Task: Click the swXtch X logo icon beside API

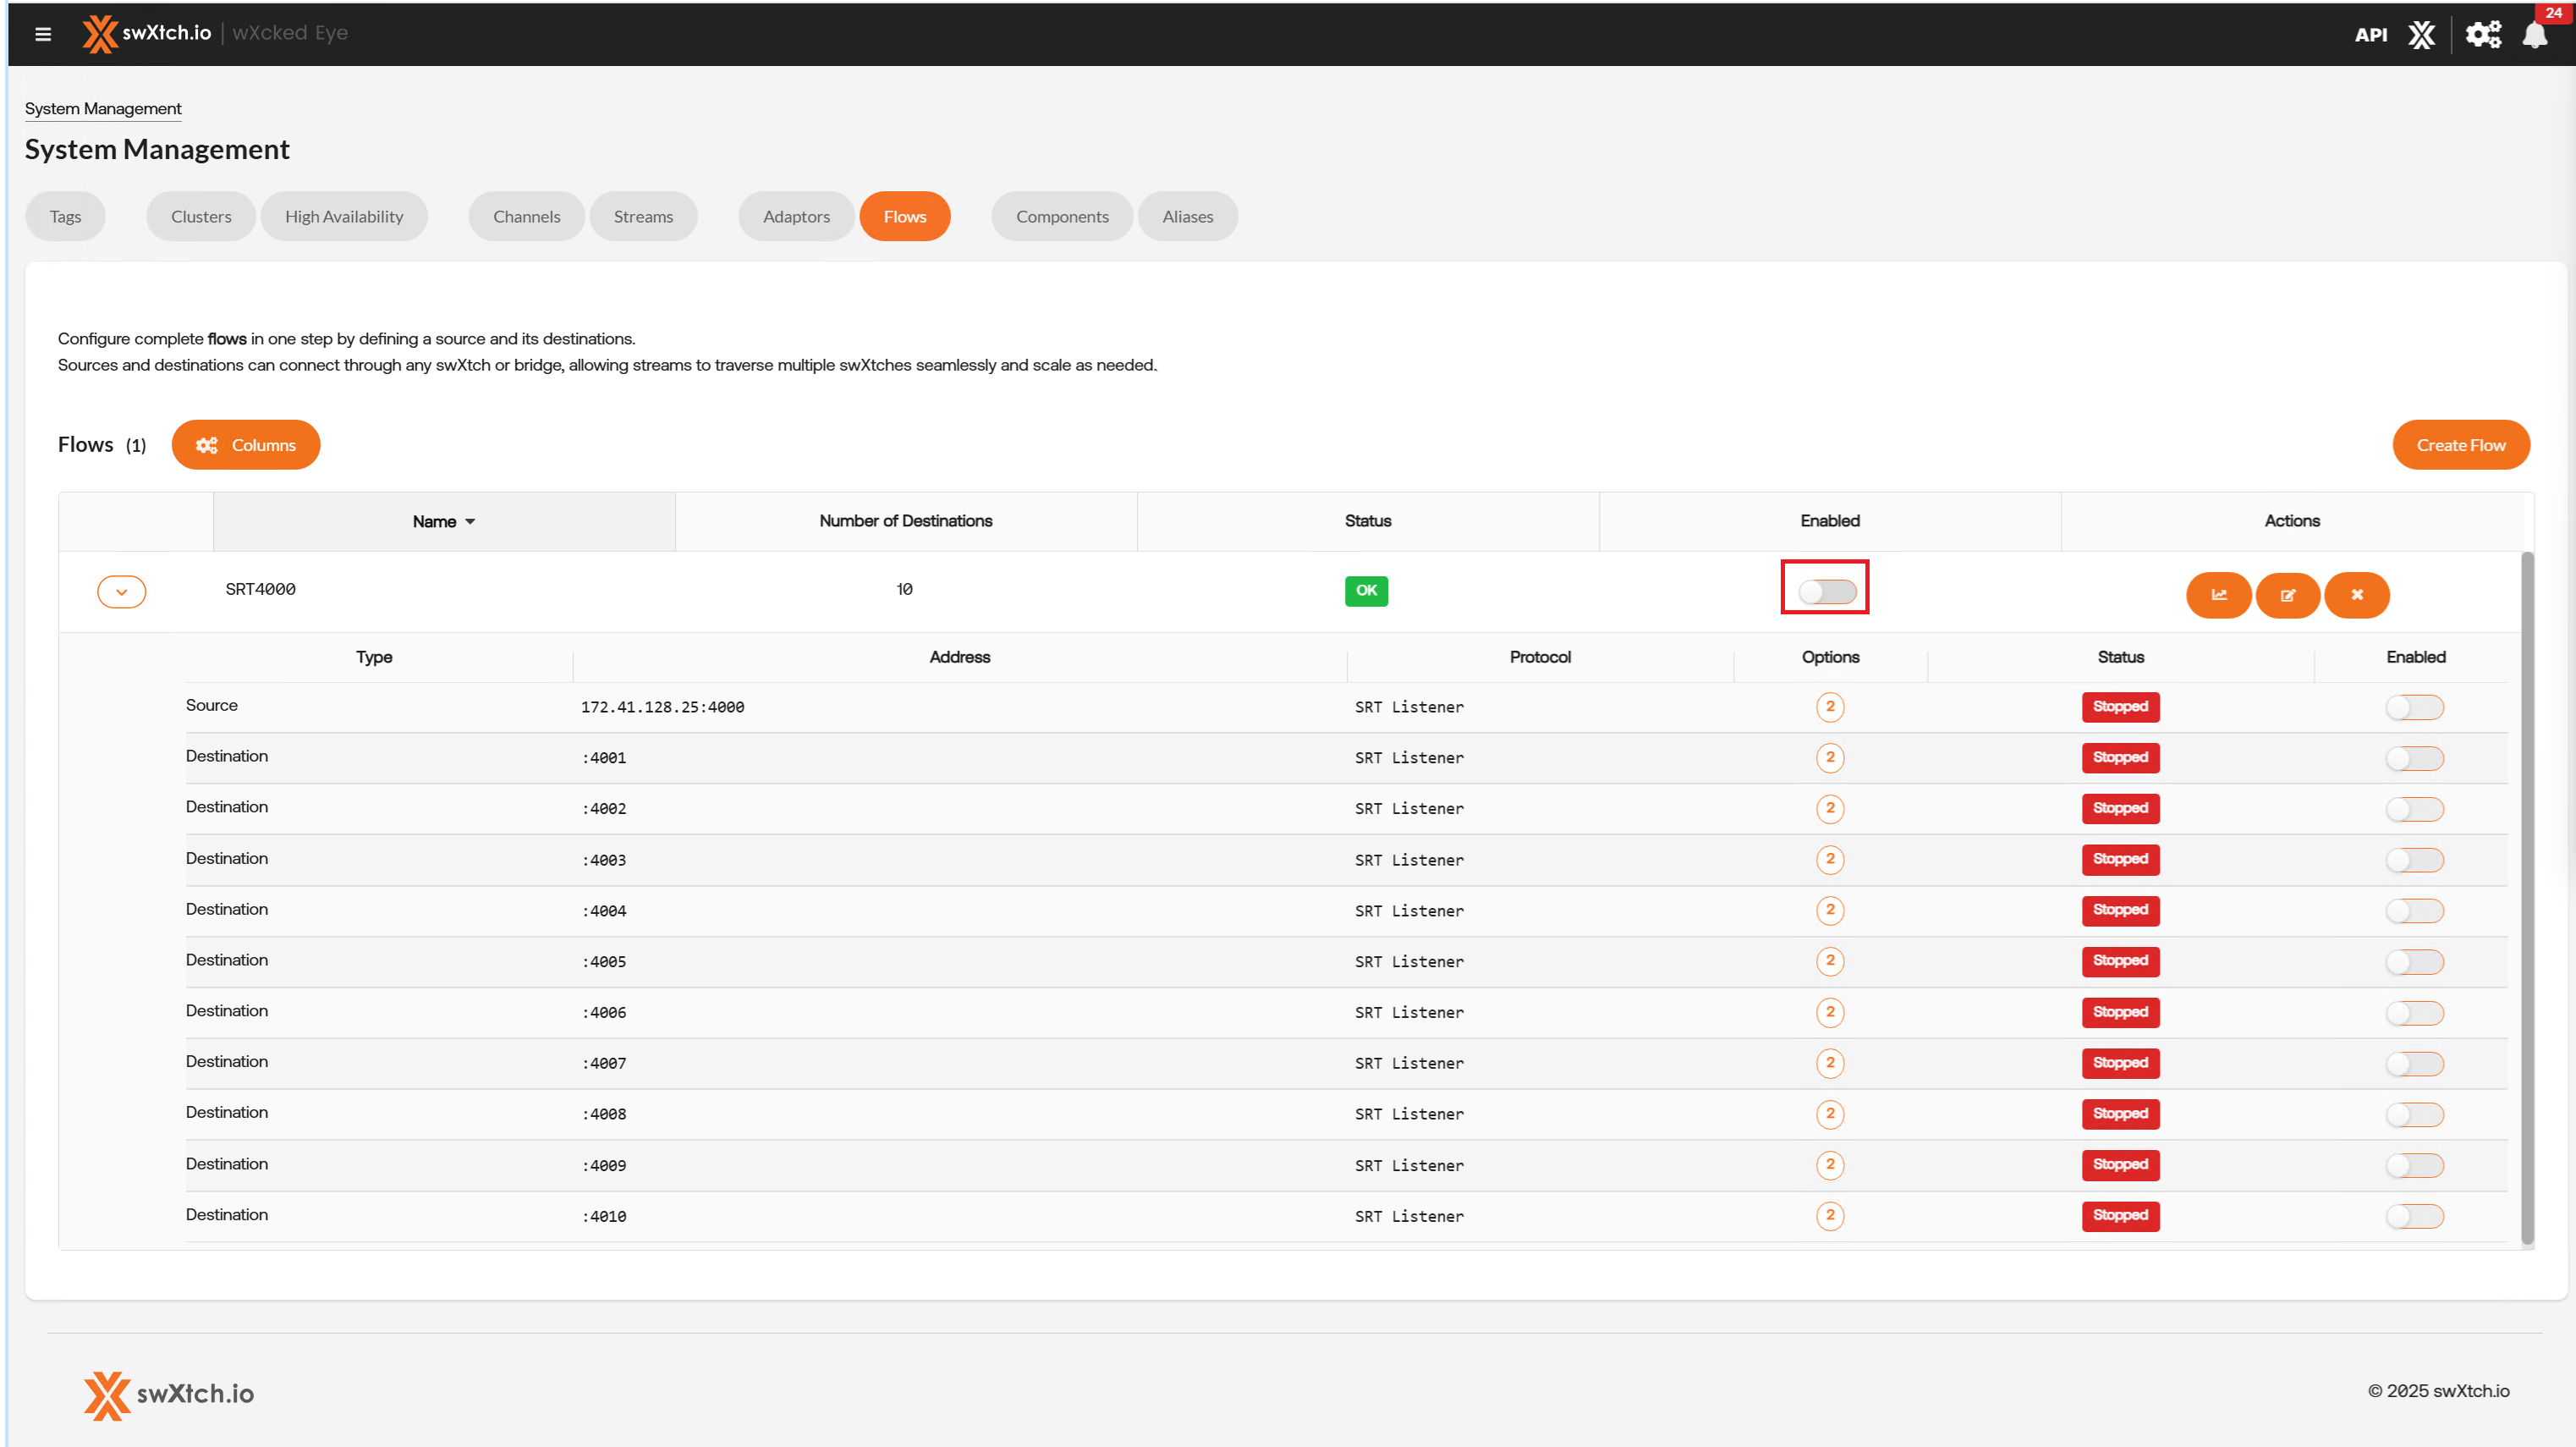Action: pos(2421,35)
